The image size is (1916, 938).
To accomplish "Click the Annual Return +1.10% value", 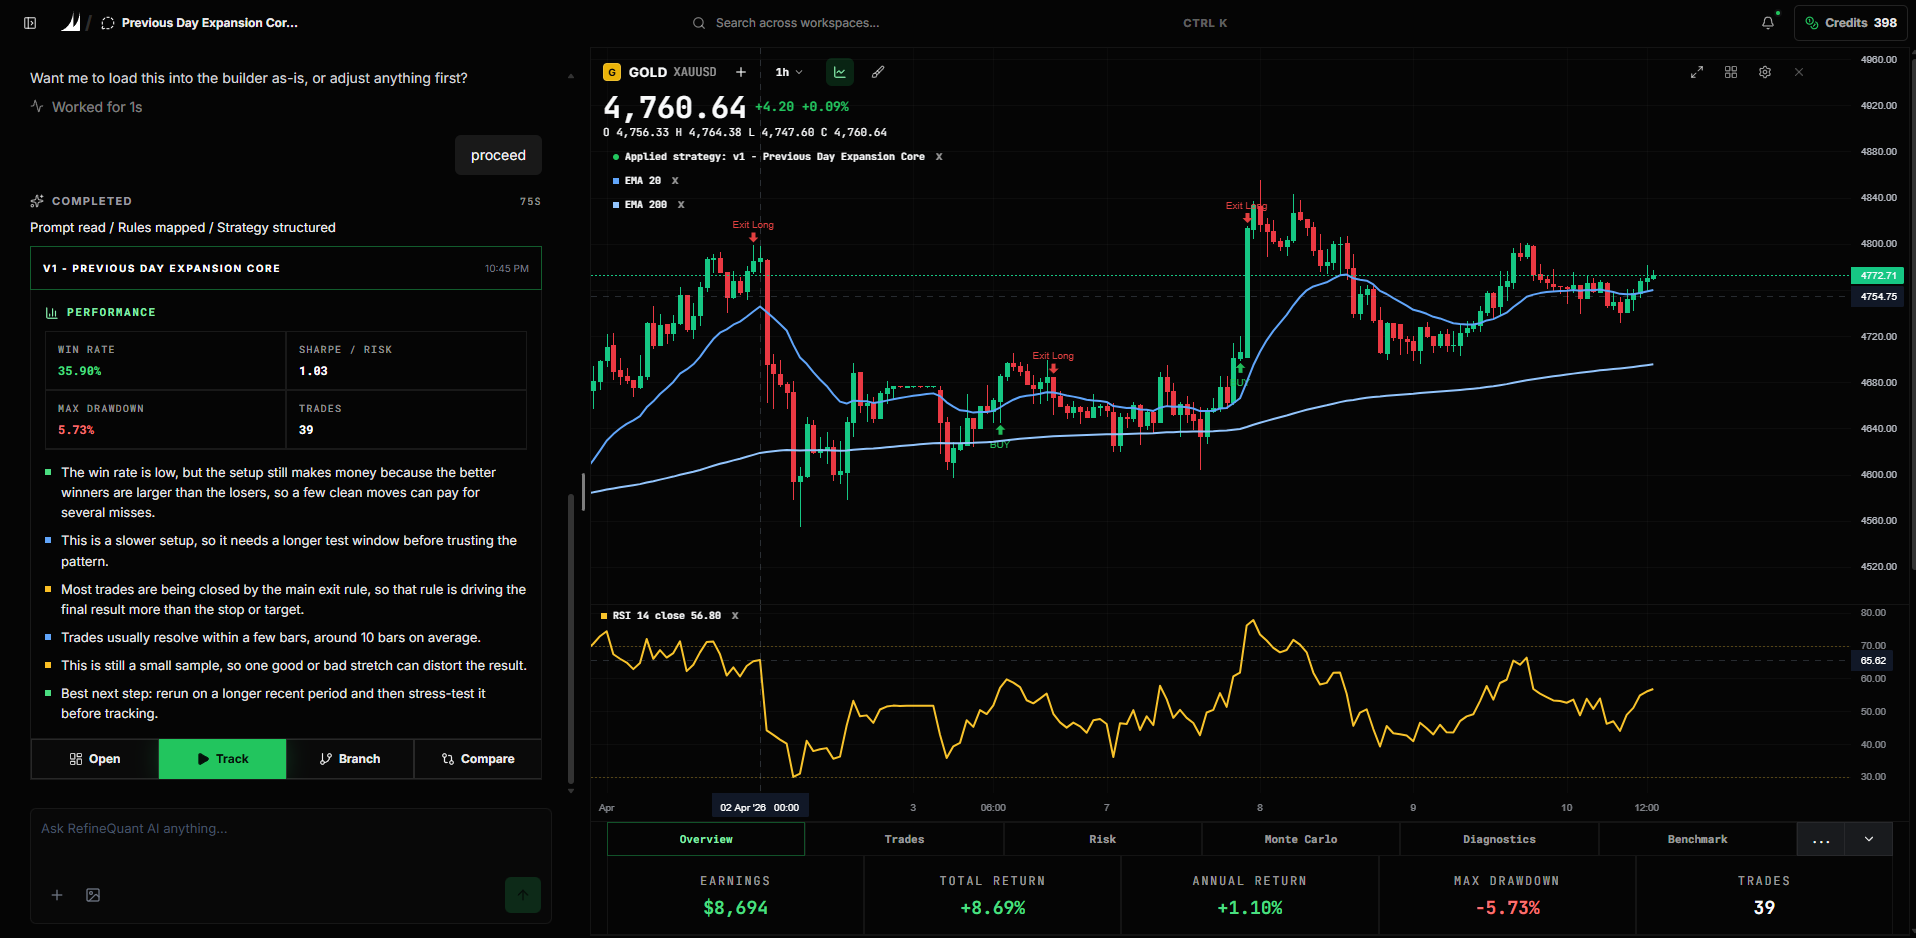I will (1249, 908).
